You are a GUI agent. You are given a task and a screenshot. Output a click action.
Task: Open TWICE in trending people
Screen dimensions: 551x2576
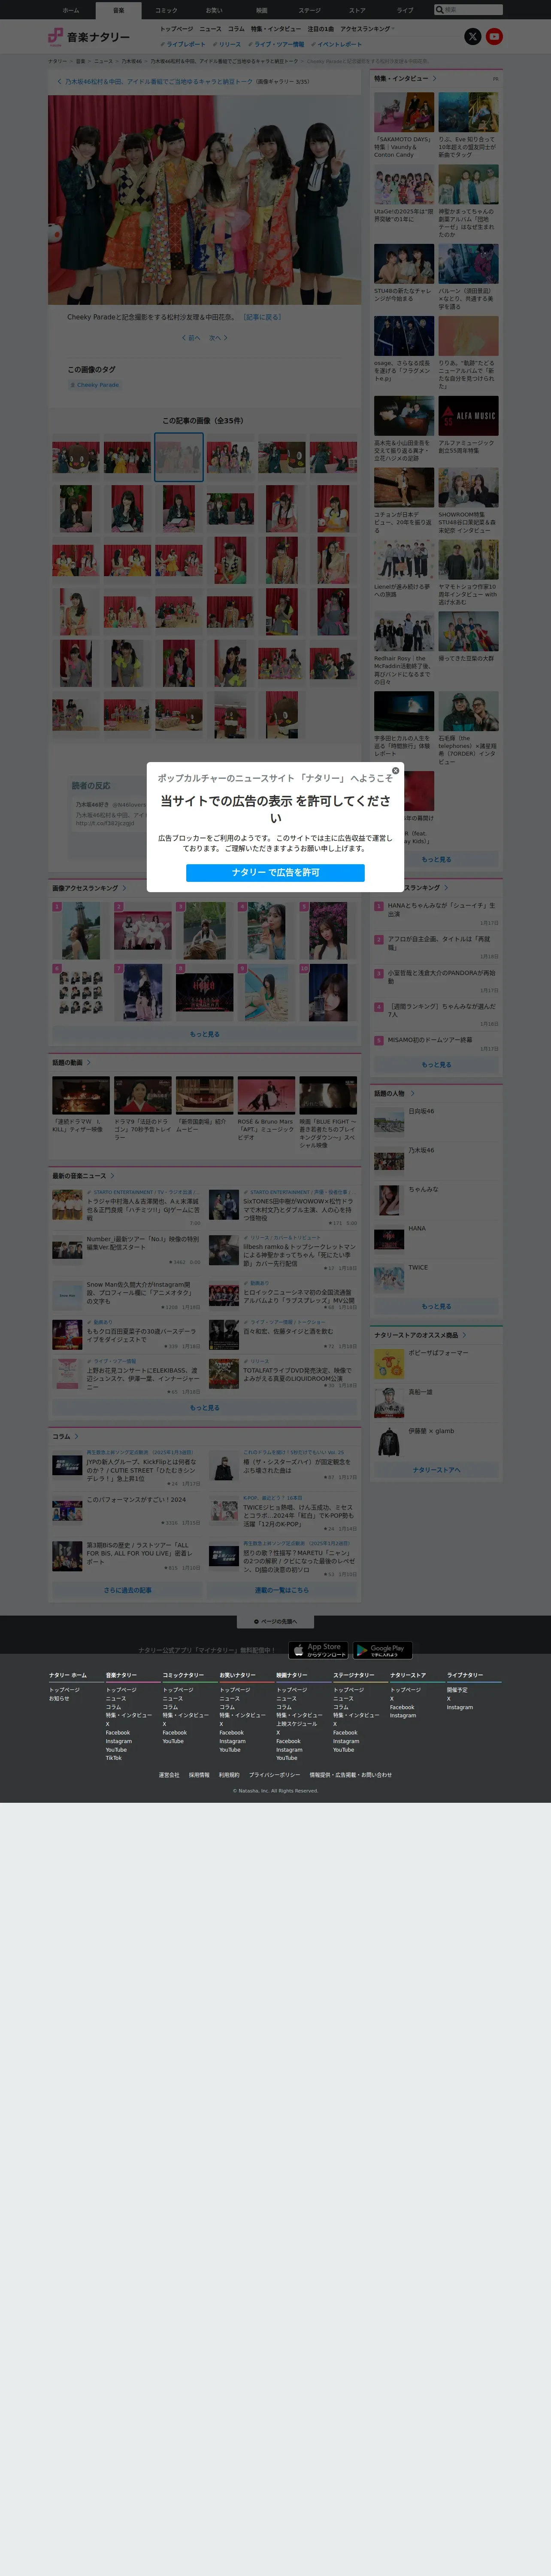pos(436,1279)
